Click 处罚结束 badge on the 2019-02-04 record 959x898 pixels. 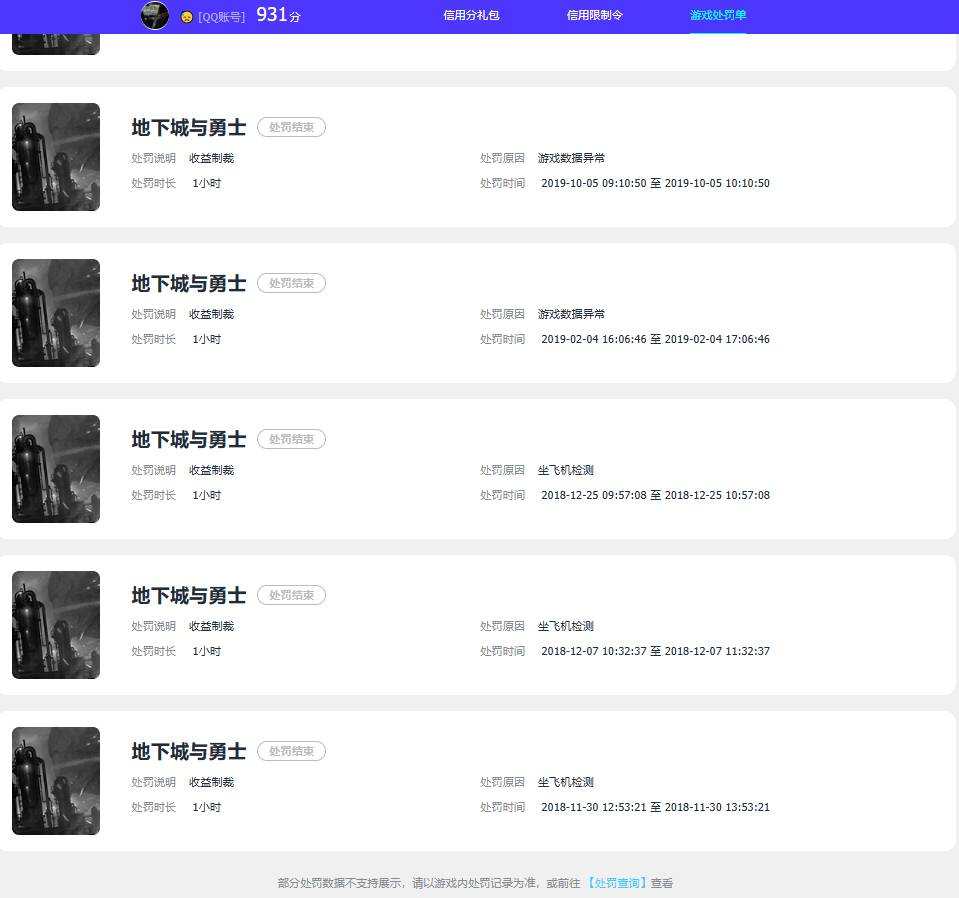tap(291, 283)
